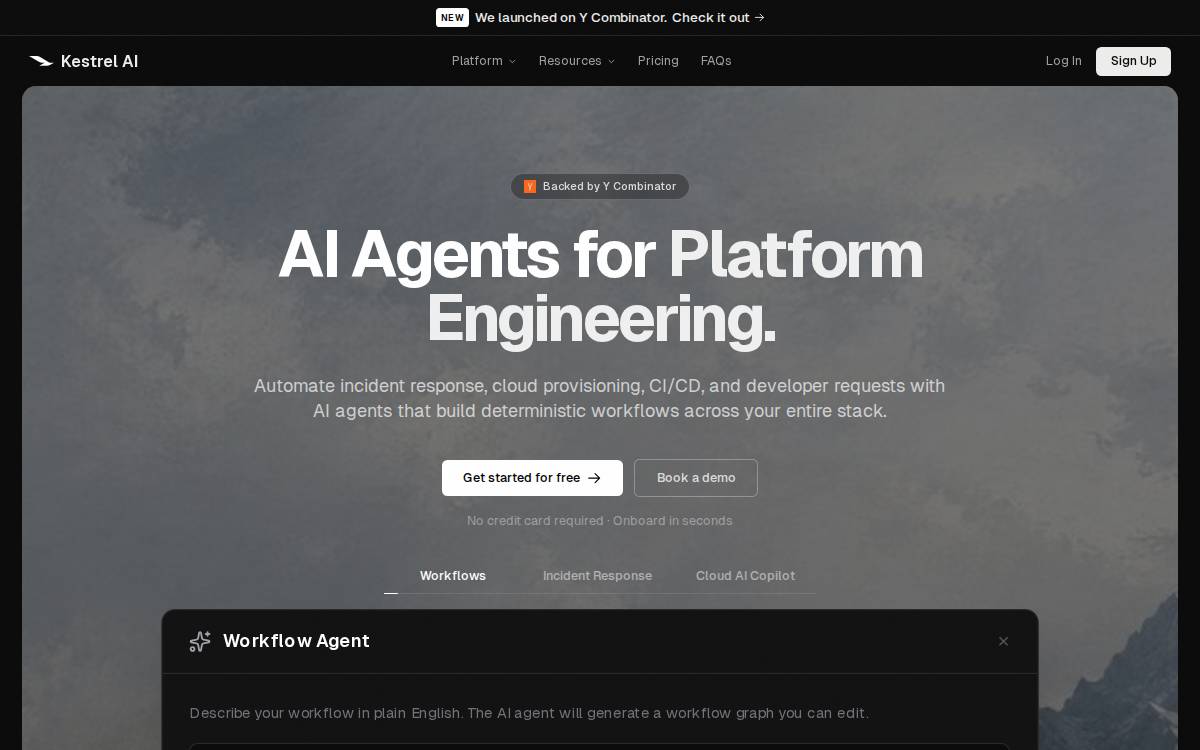Open the Platform dropdown menu

click(x=484, y=61)
